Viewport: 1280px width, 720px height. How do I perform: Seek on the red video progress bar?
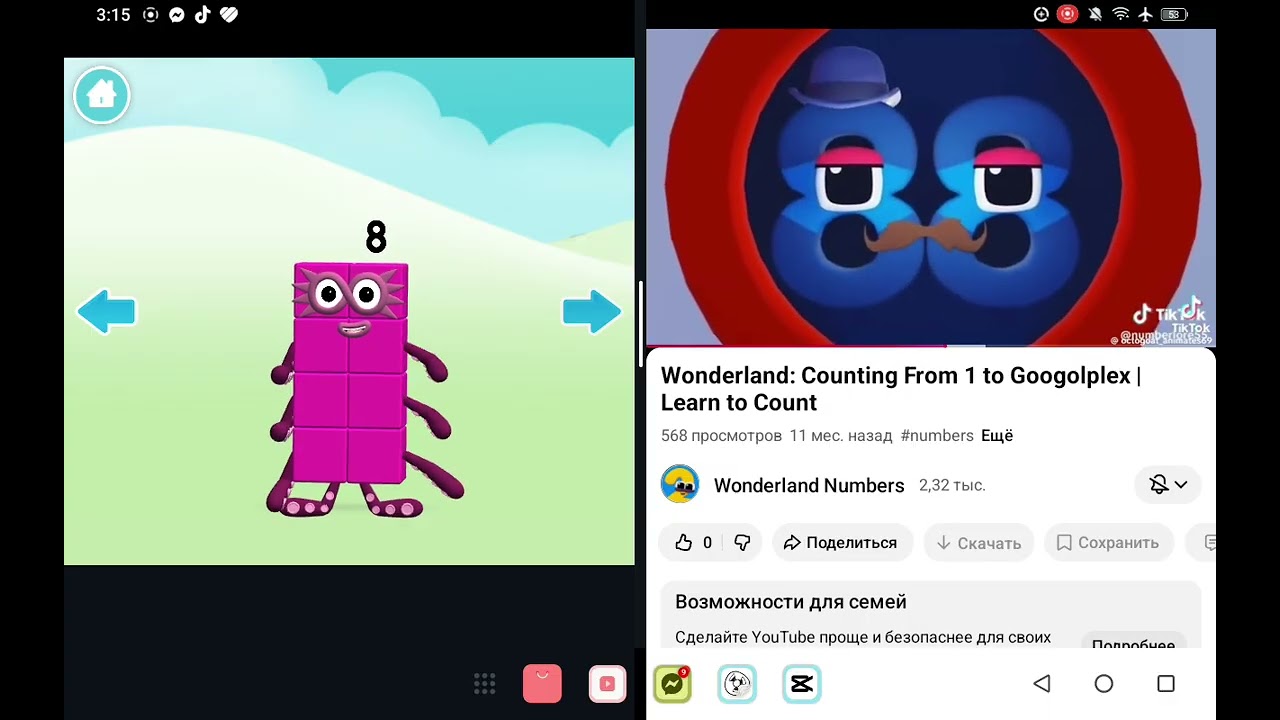[x=931, y=346]
